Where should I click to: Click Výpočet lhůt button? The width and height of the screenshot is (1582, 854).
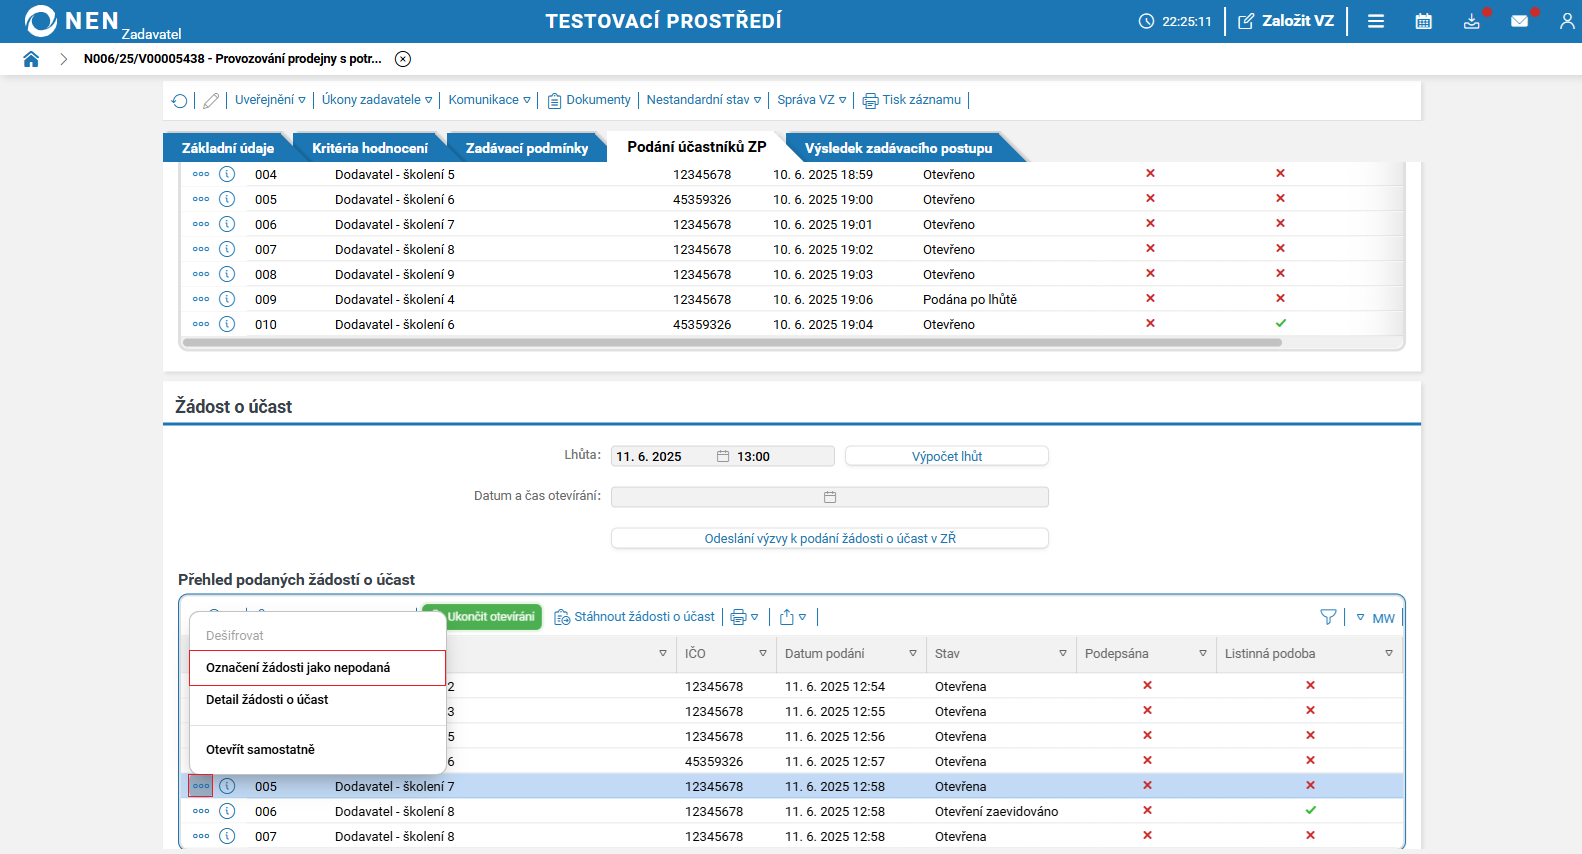(x=947, y=457)
